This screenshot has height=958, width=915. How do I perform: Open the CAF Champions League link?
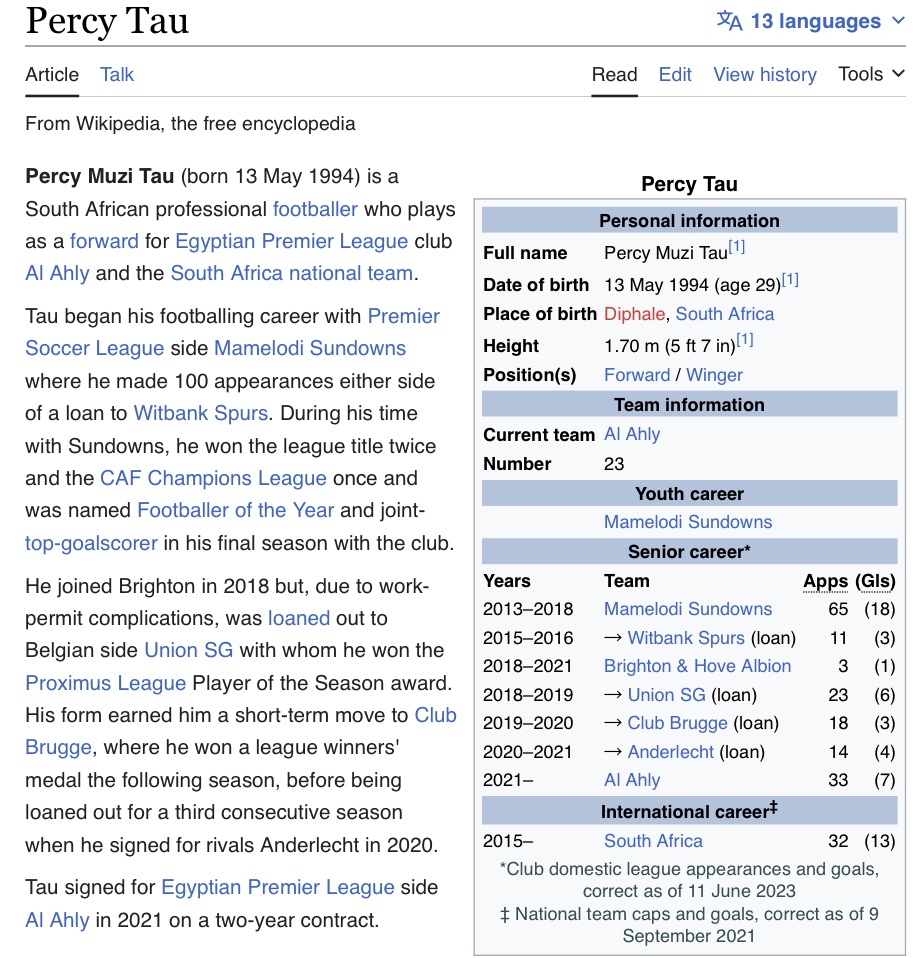pyautogui.click(x=213, y=478)
